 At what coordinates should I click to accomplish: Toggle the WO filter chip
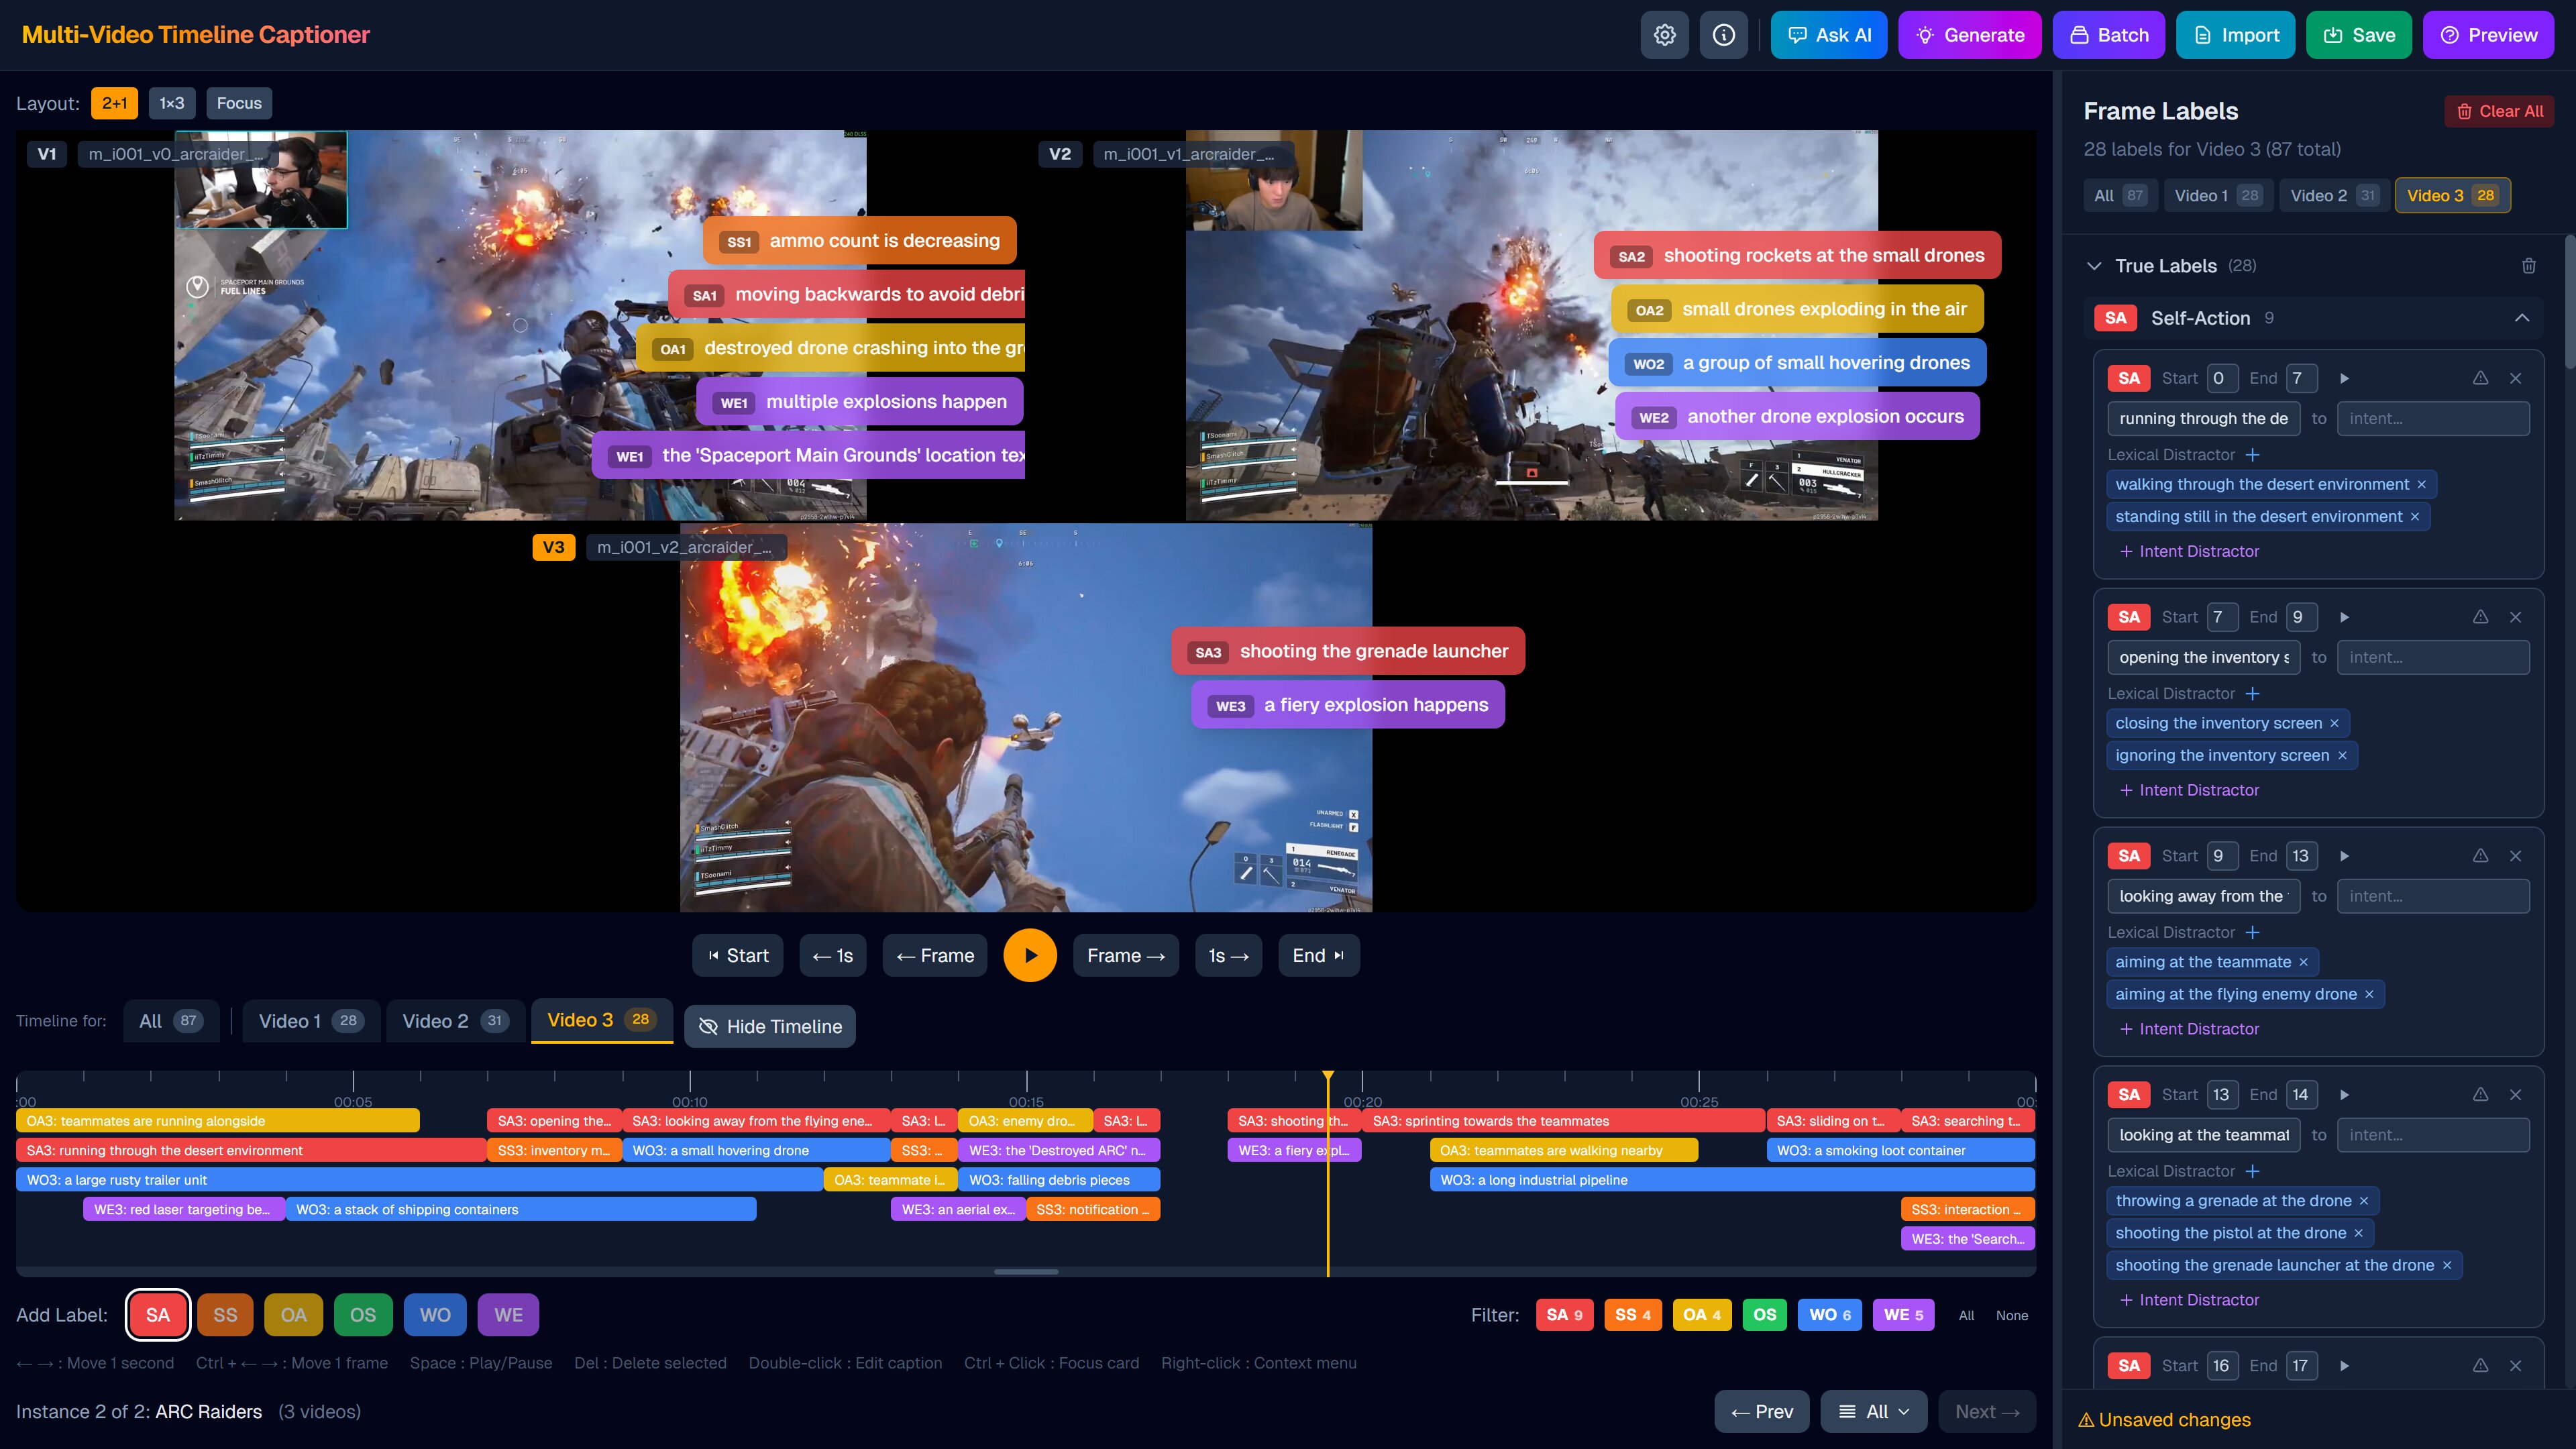click(x=1829, y=1315)
